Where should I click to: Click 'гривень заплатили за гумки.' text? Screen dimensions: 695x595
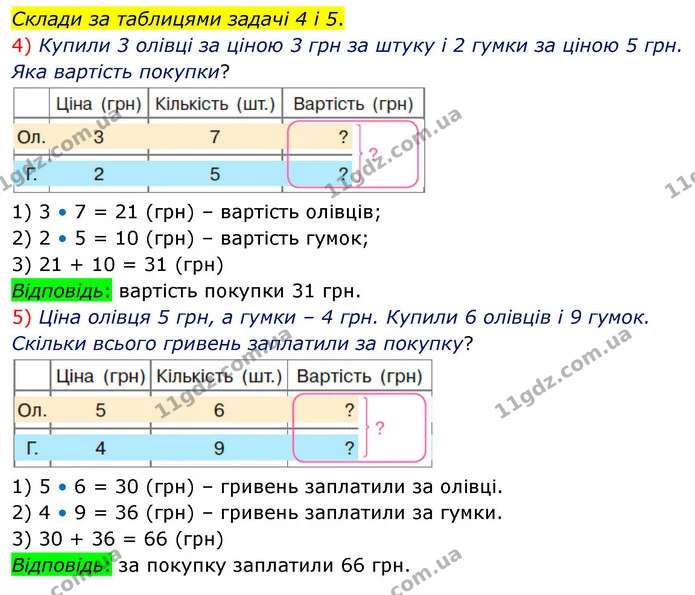pyautogui.click(x=362, y=513)
